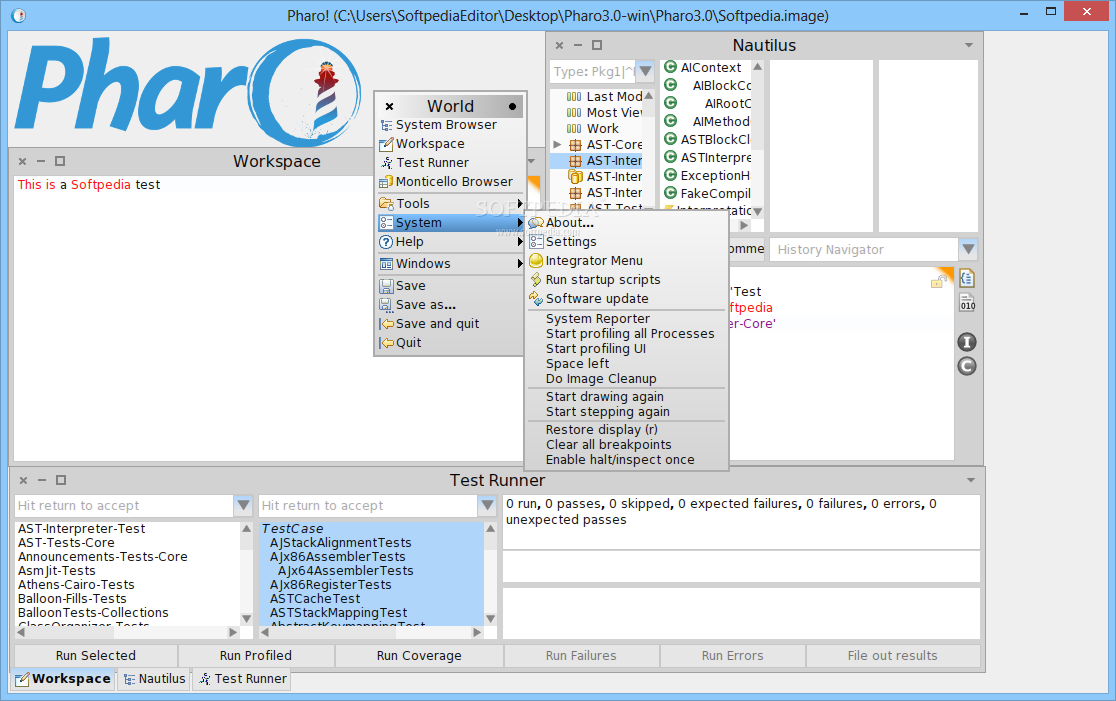
Task: Click the Save as icon in World menu
Action: [386, 305]
